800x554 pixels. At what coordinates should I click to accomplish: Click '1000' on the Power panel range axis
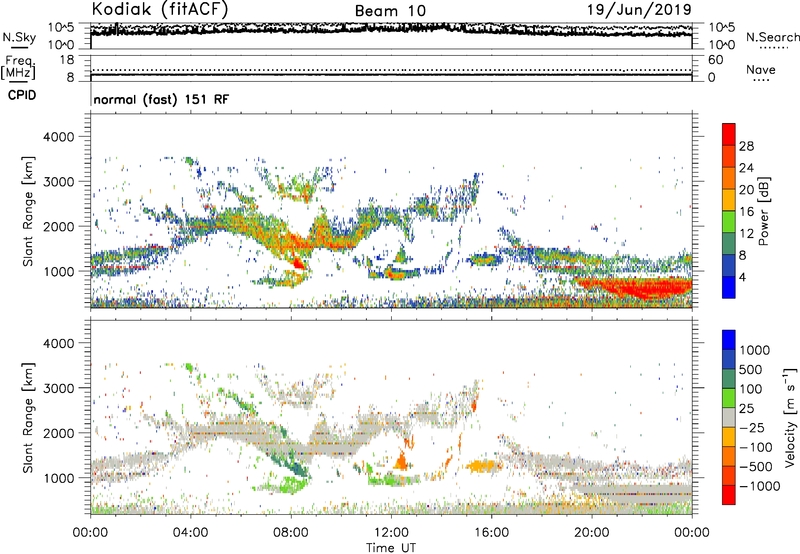(x=59, y=271)
